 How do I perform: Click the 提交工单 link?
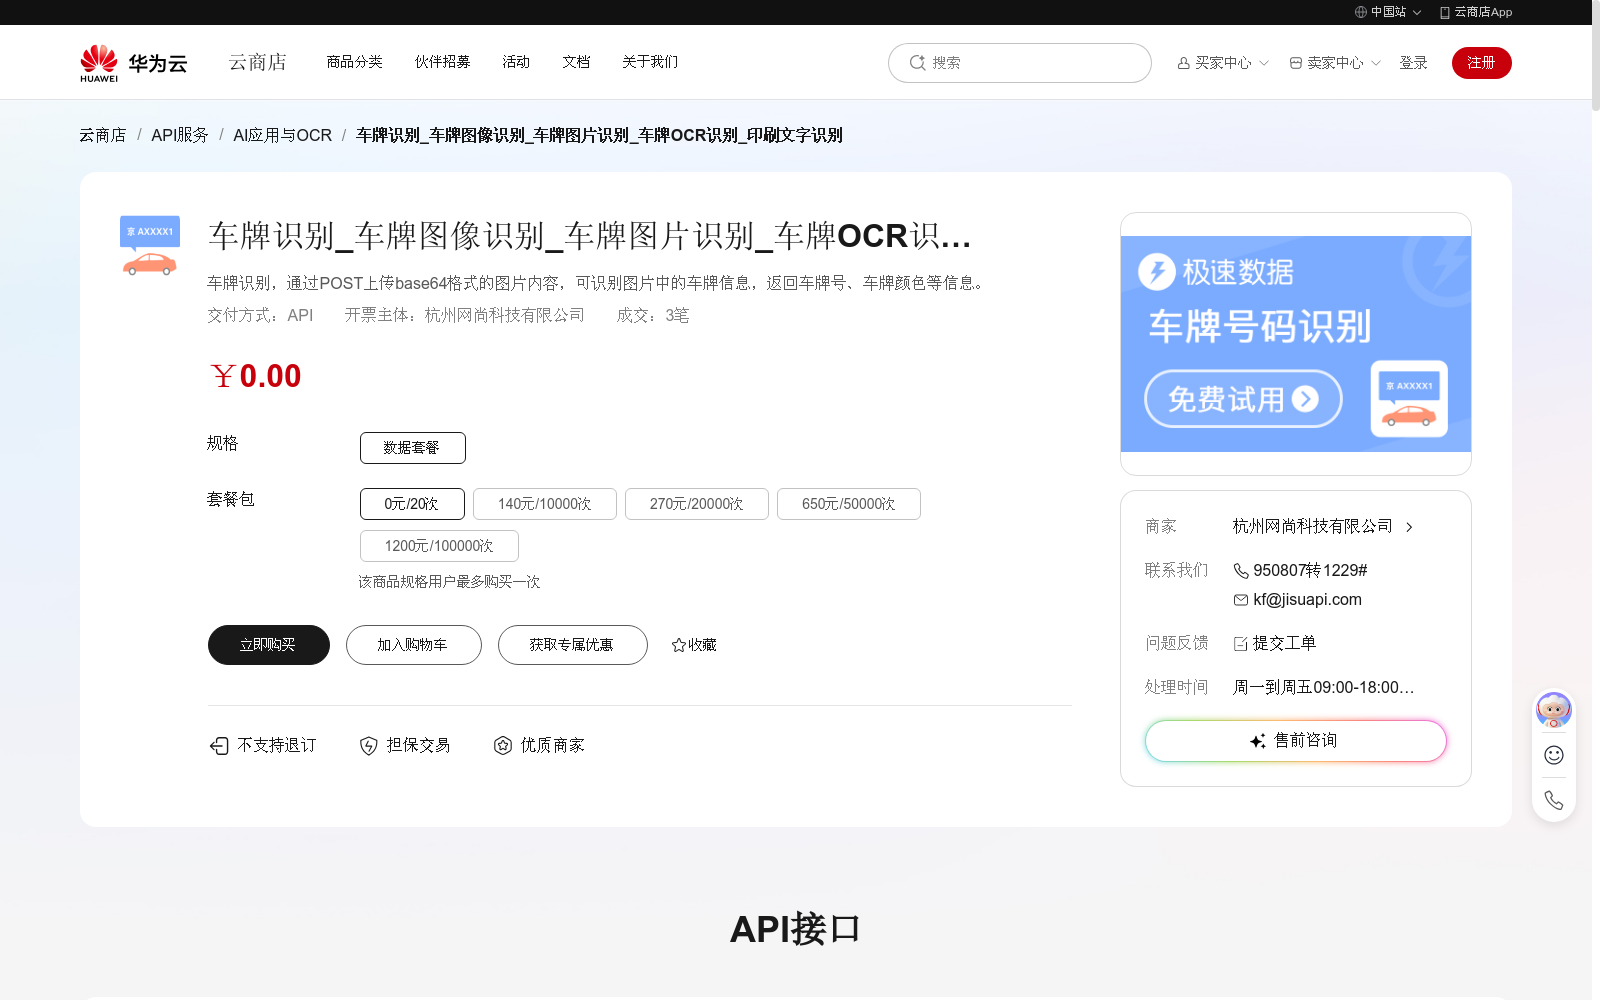pos(1284,644)
